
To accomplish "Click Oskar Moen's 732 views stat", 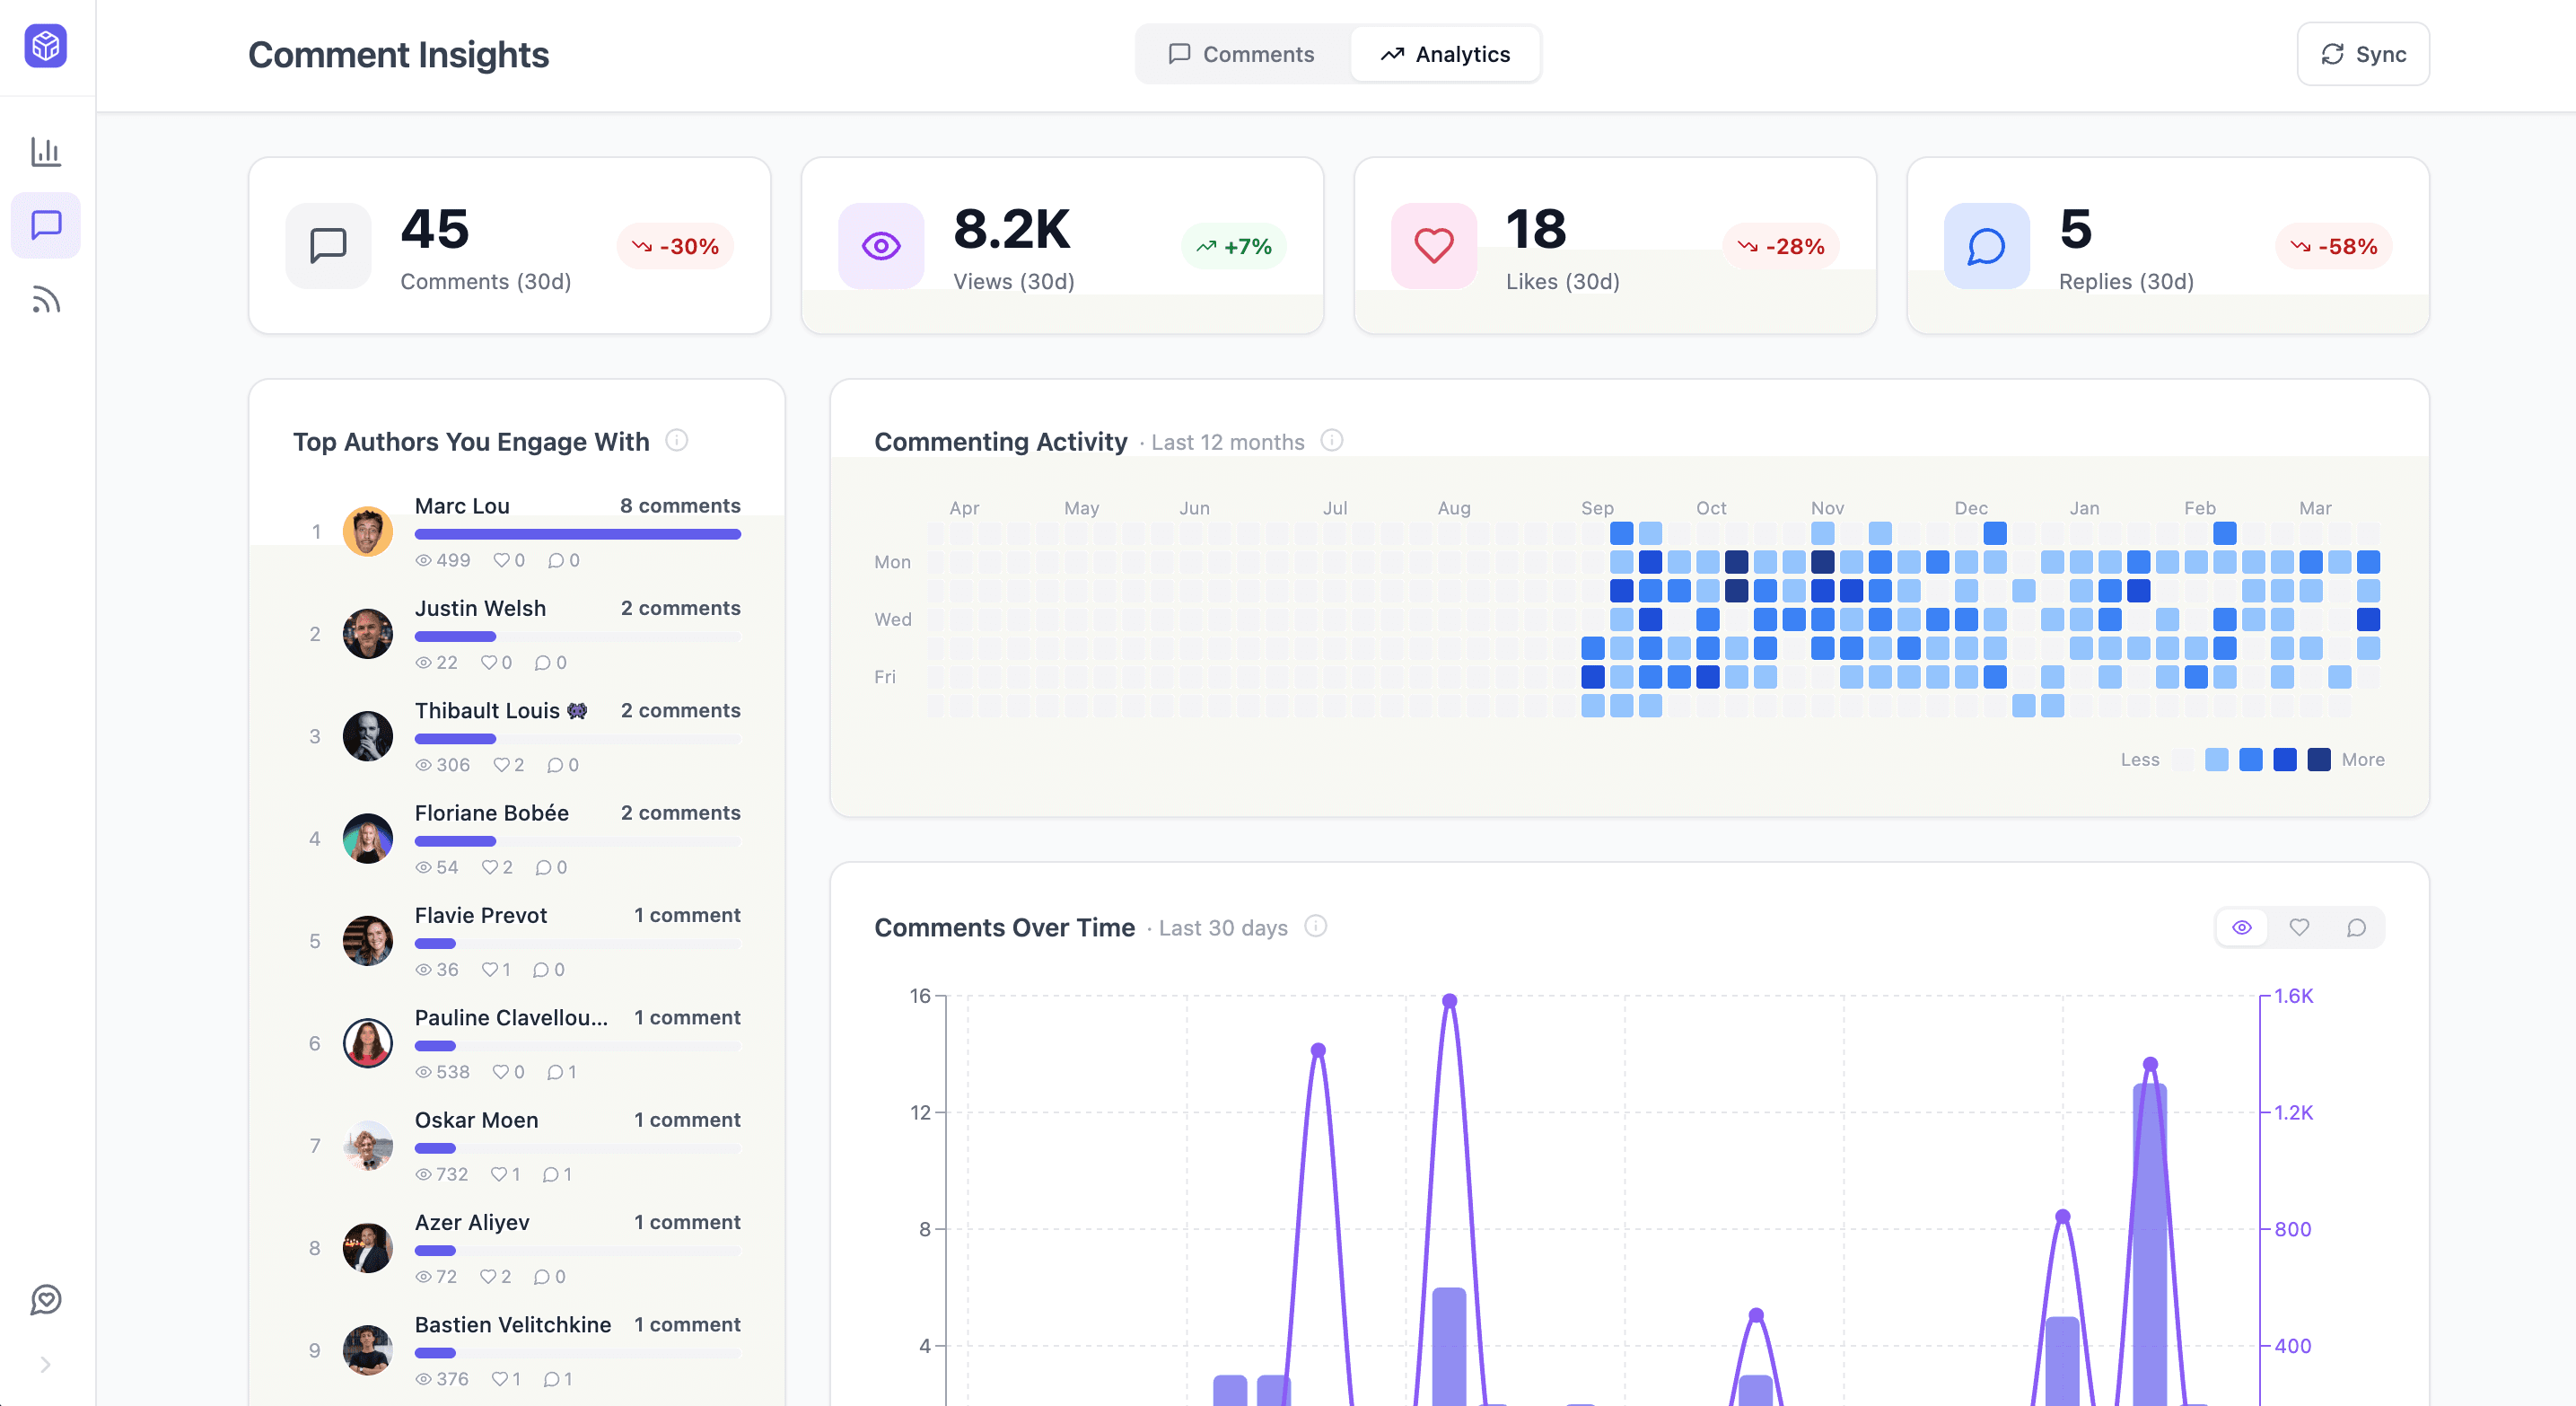I will pos(442,1174).
